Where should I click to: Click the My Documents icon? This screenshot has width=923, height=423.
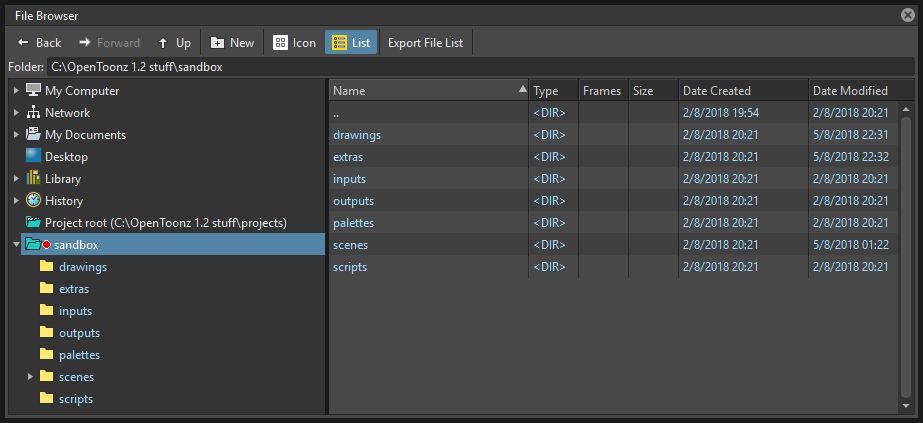pos(34,135)
